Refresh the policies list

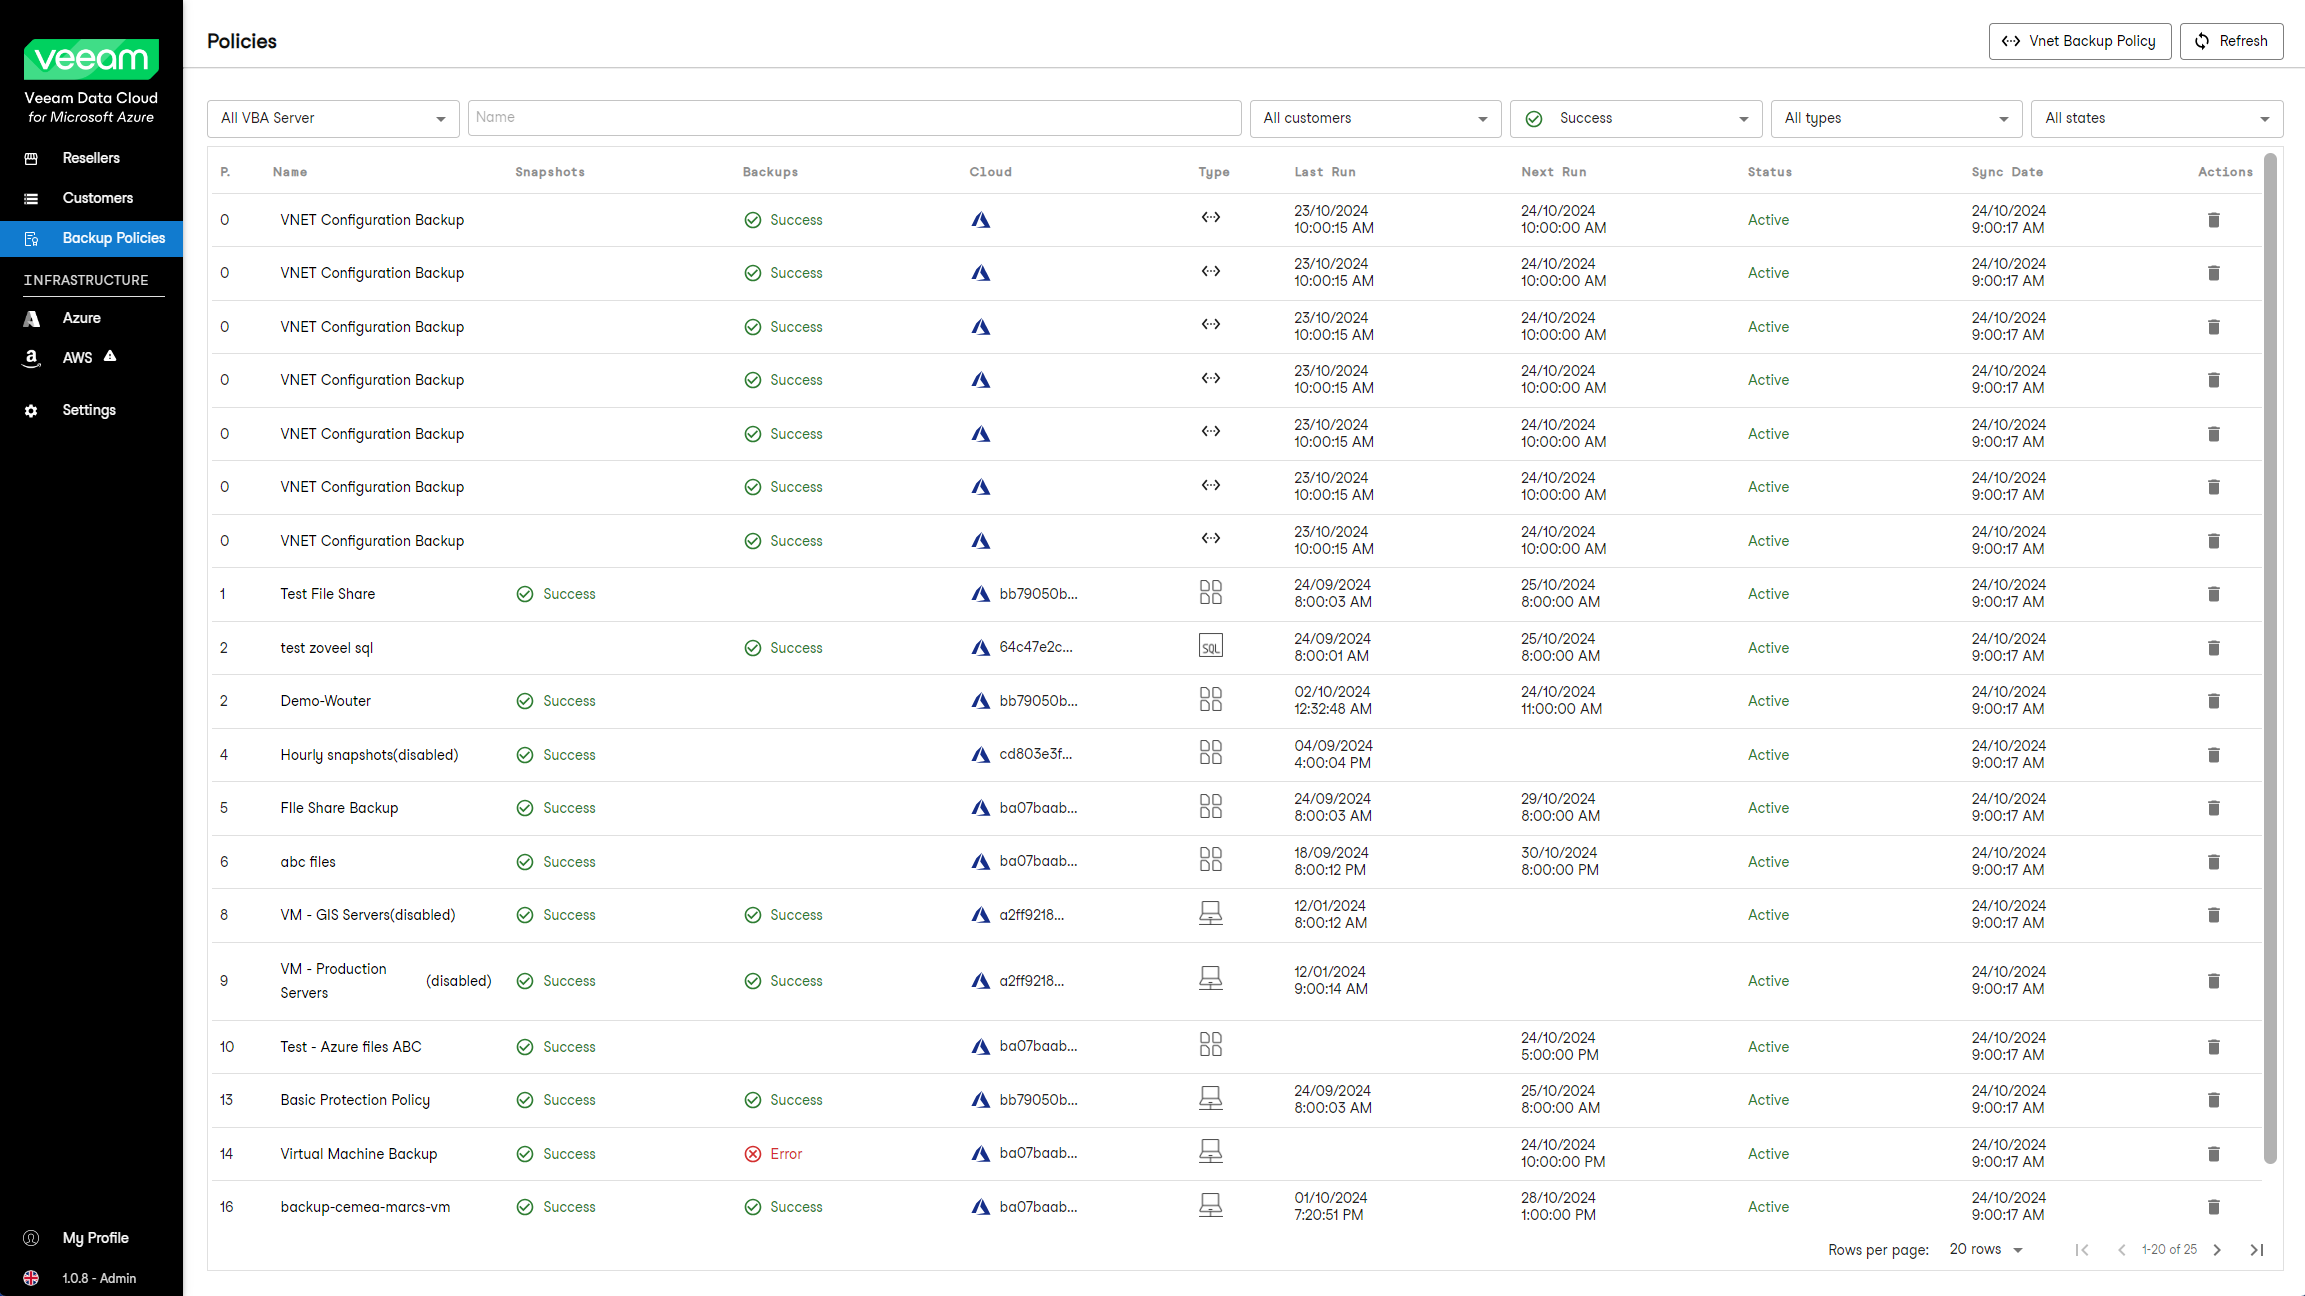coord(2231,41)
